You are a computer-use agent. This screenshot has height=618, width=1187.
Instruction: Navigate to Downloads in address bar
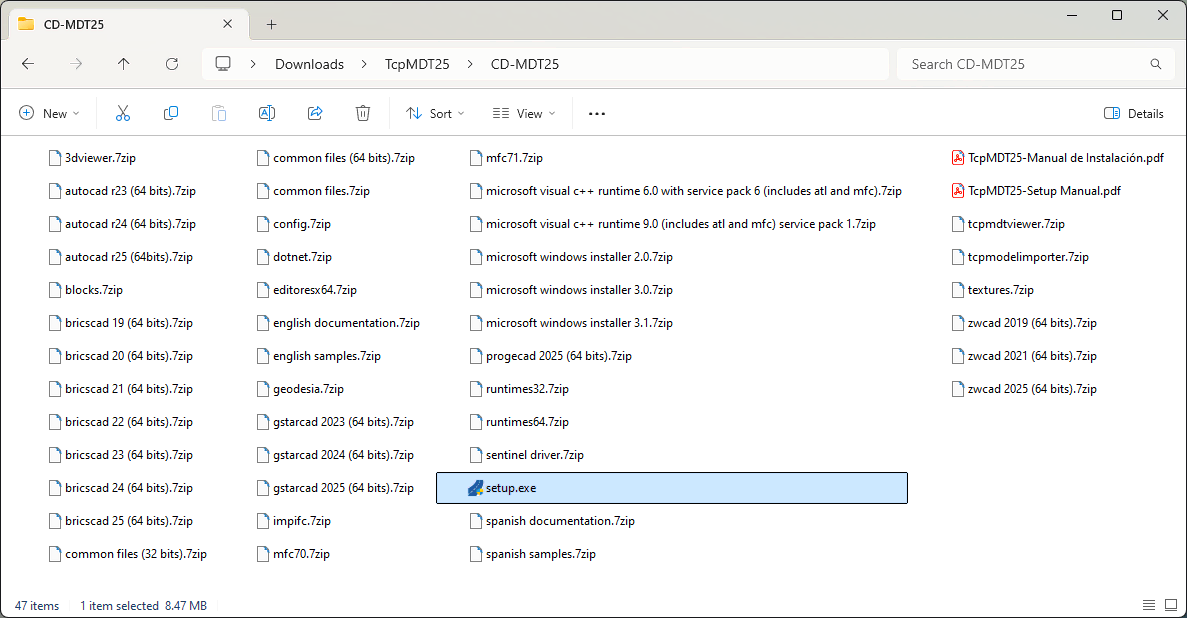pos(309,64)
